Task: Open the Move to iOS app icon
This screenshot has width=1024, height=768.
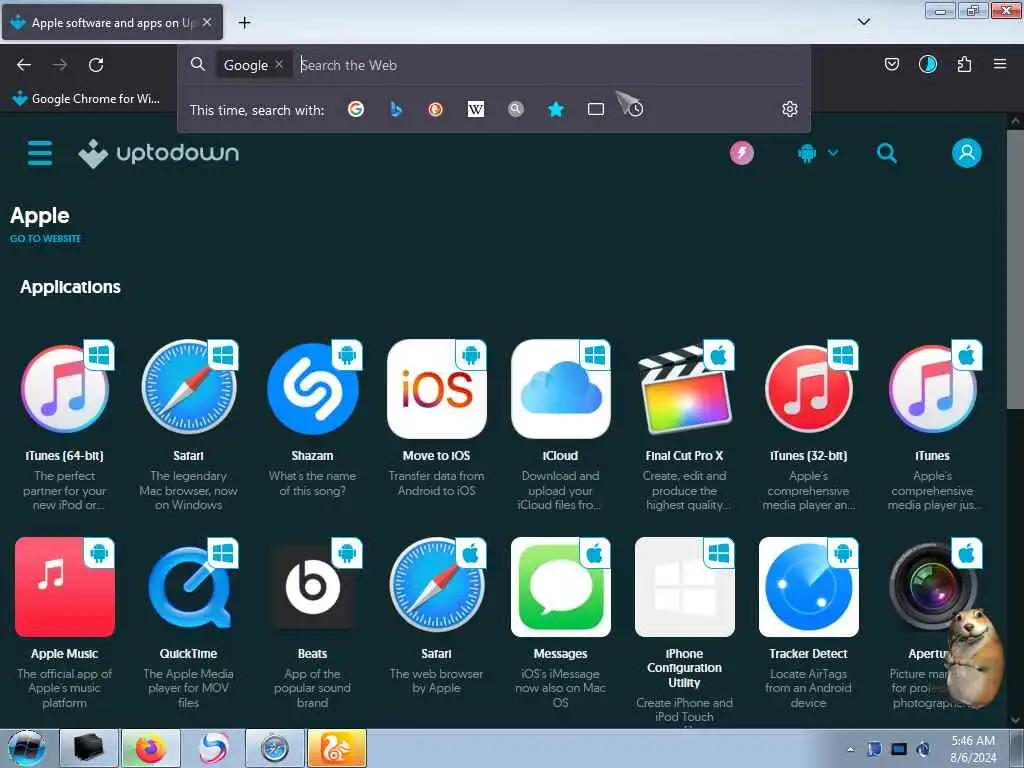Action: click(436, 389)
